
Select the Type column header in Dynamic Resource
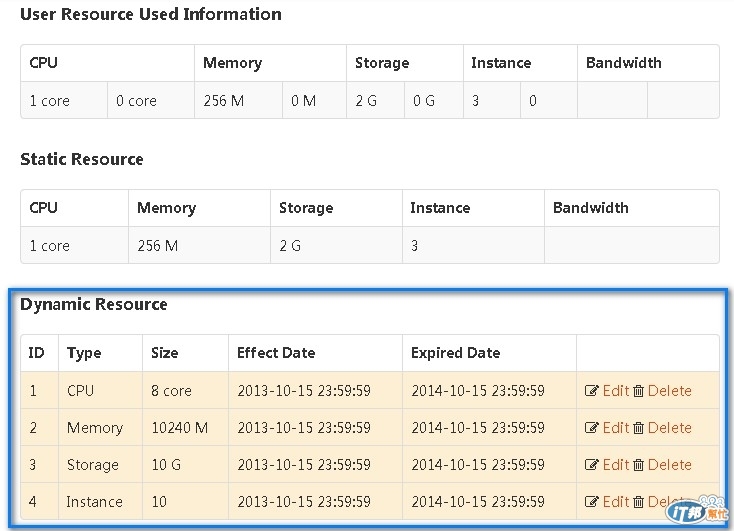[x=84, y=353]
